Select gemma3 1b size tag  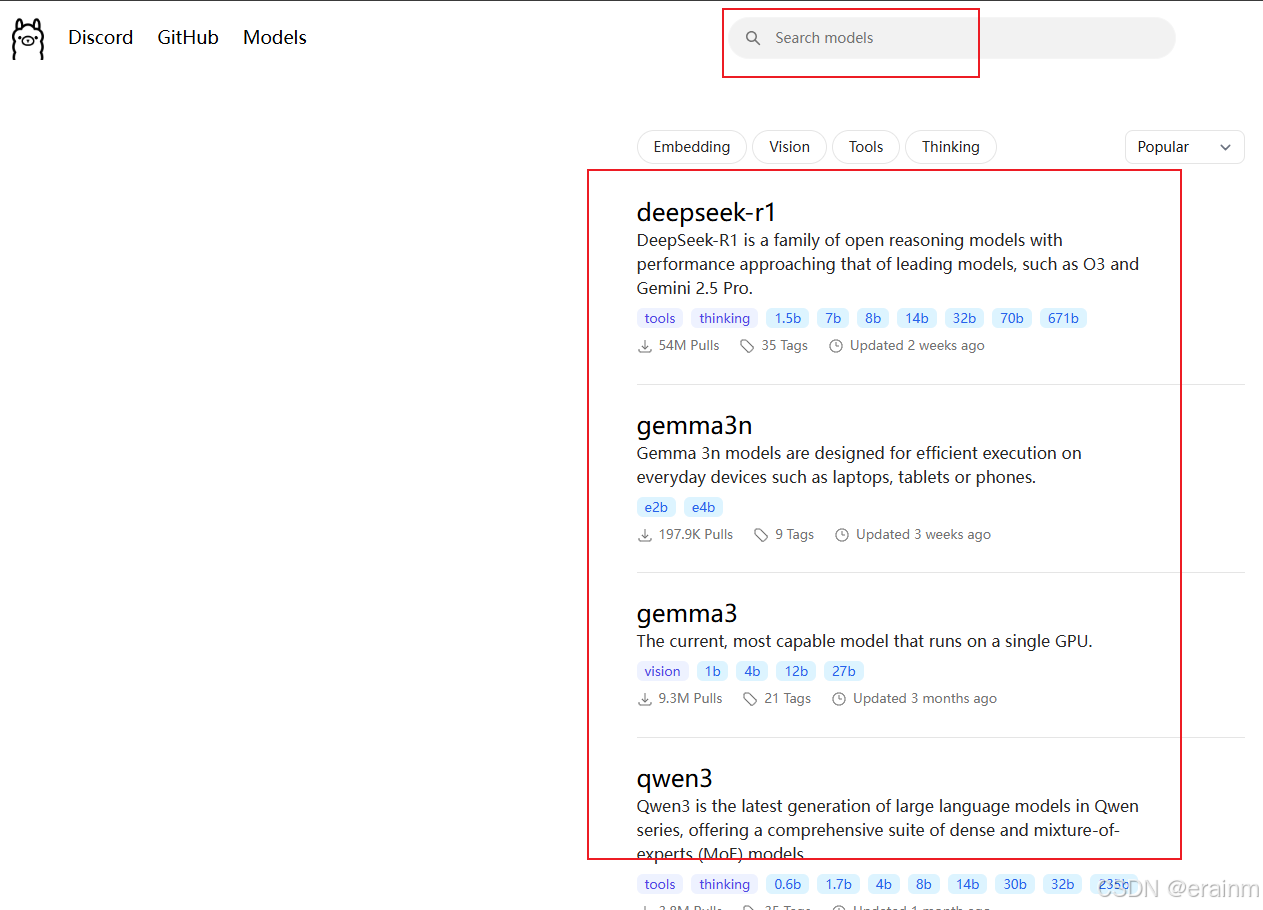pyautogui.click(x=712, y=671)
